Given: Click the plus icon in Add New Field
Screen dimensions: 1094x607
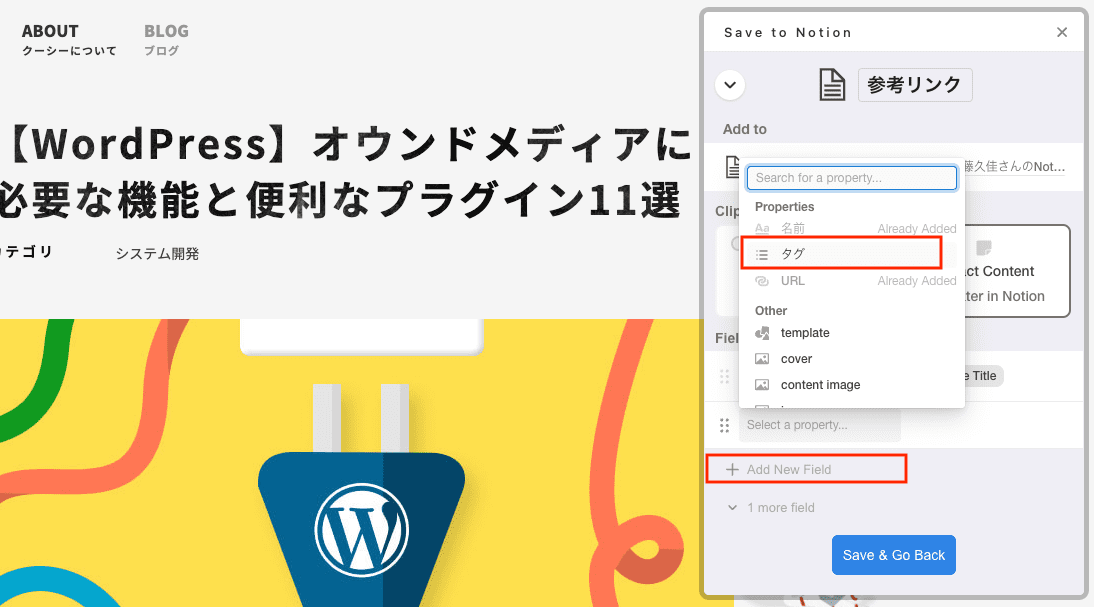Looking at the screenshot, I should coord(732,470).
